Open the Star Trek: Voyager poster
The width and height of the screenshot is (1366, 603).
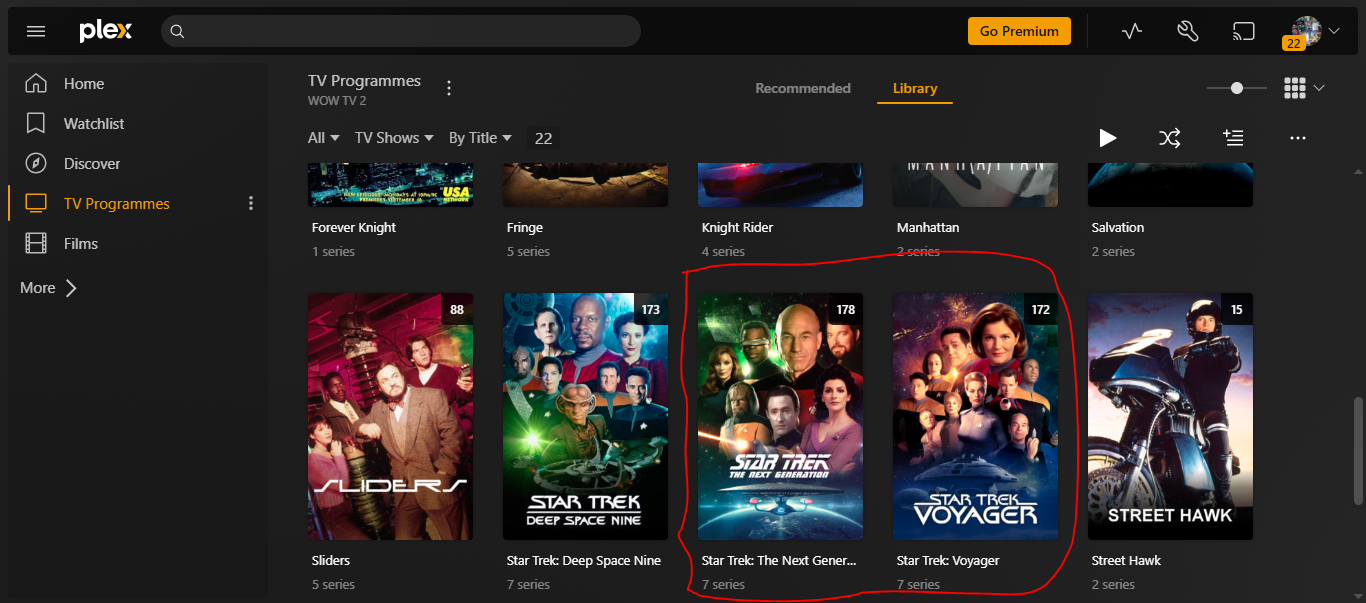975,416
